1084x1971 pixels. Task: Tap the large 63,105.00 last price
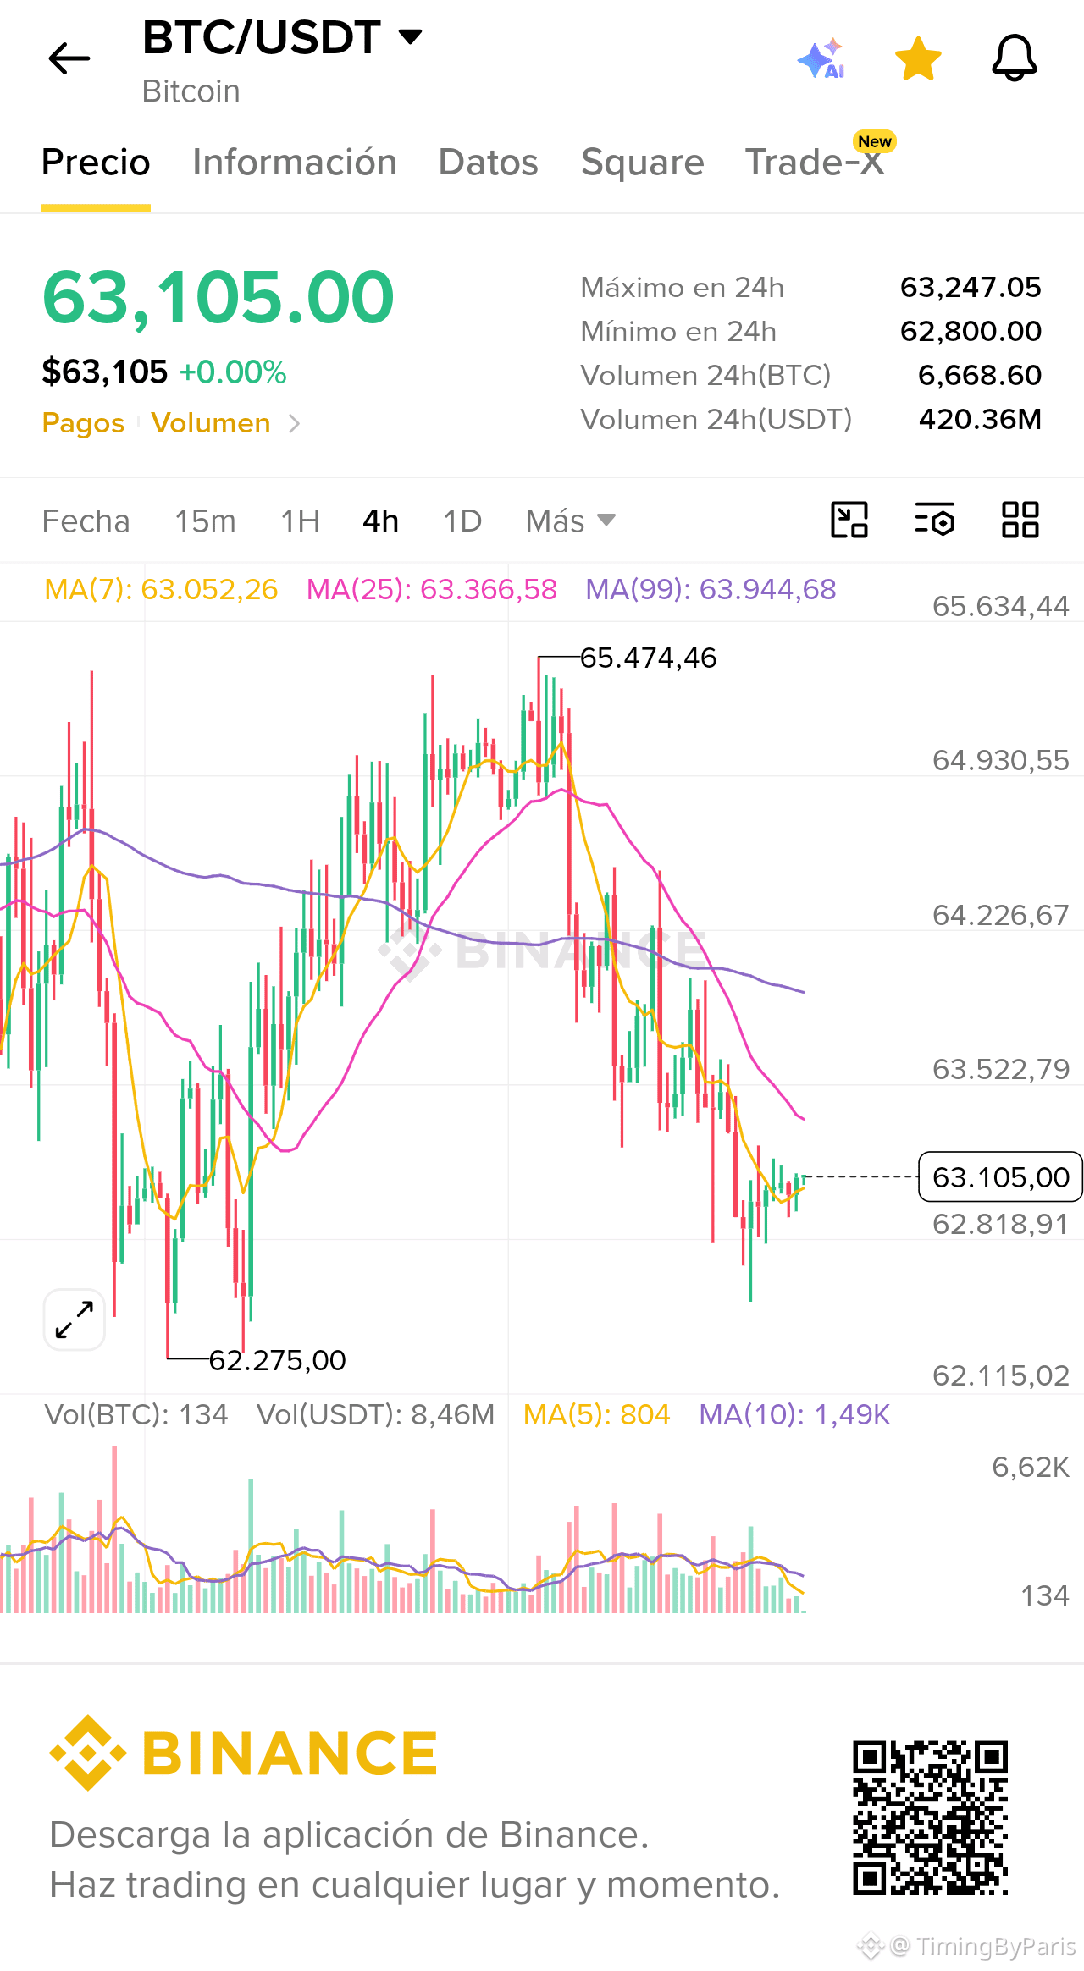pyautogui.click(x=218, y=298)
